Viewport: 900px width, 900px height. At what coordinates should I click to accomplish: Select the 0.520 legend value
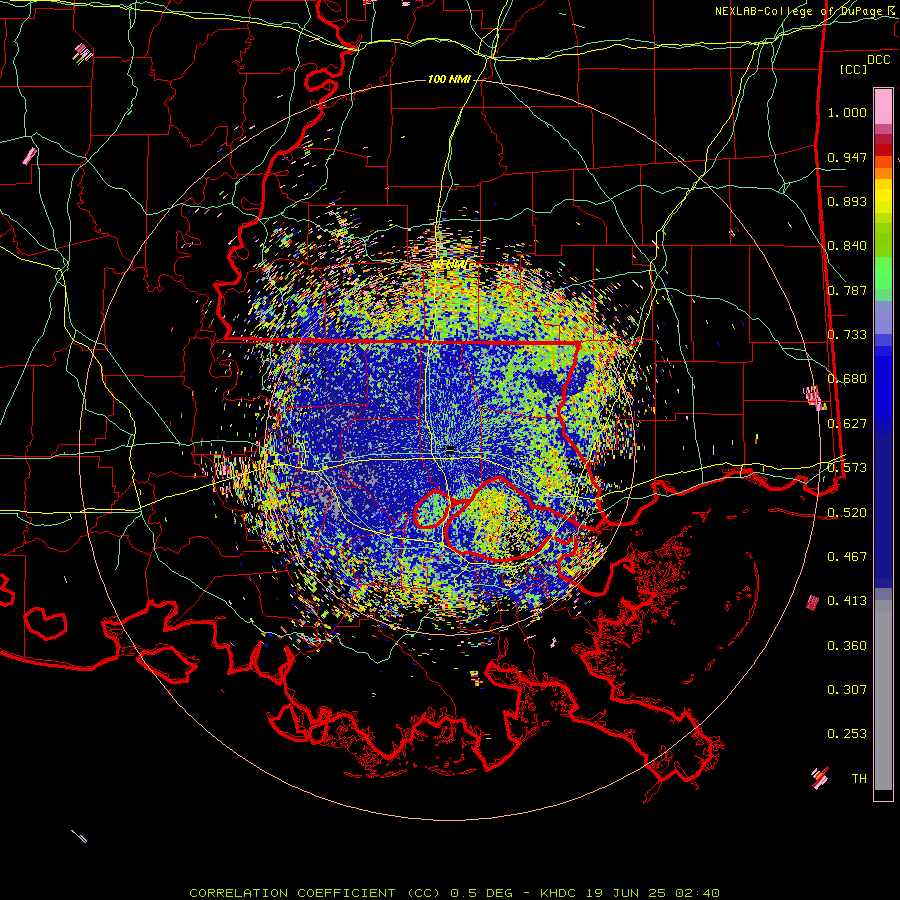(847, 512)
